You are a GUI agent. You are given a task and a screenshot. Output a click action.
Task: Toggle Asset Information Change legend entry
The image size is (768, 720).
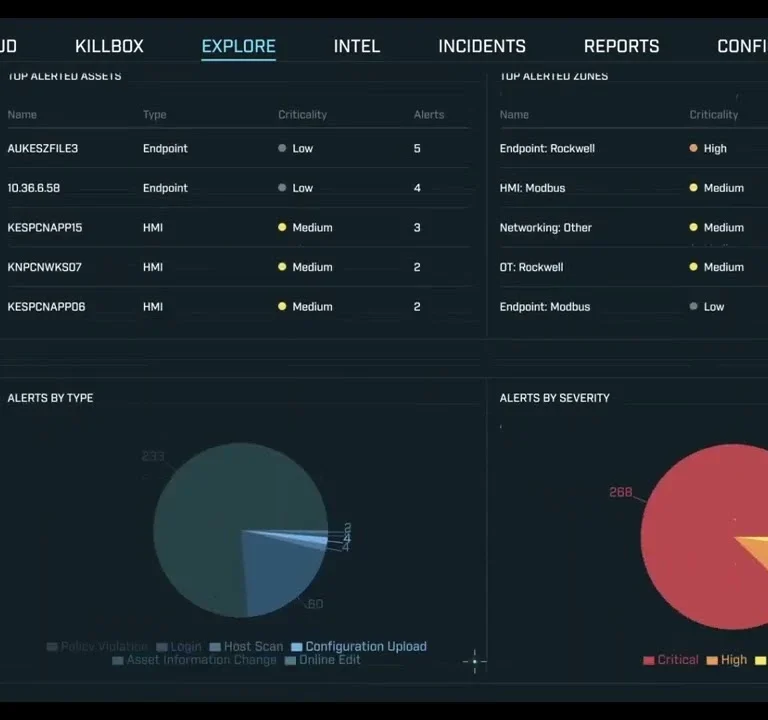pos(194,660)
